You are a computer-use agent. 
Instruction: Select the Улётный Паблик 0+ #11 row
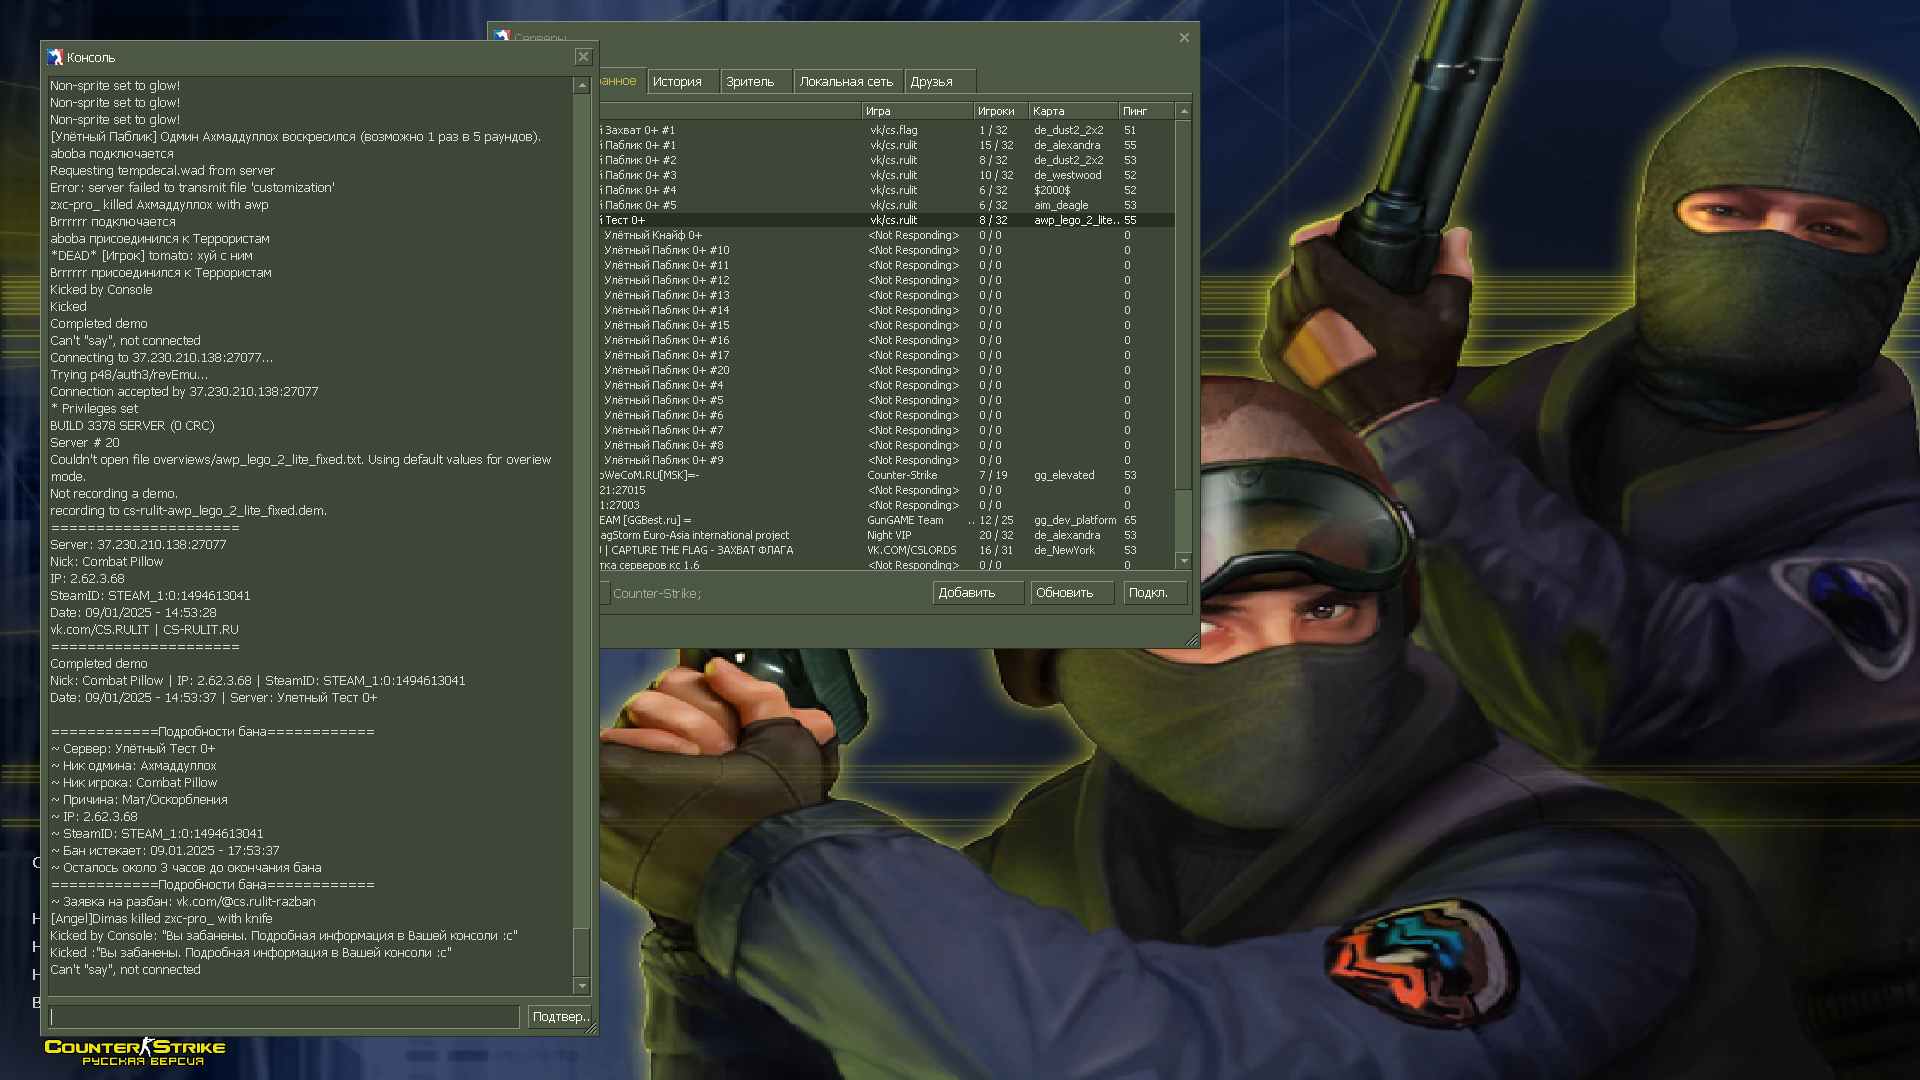[887, 265]
